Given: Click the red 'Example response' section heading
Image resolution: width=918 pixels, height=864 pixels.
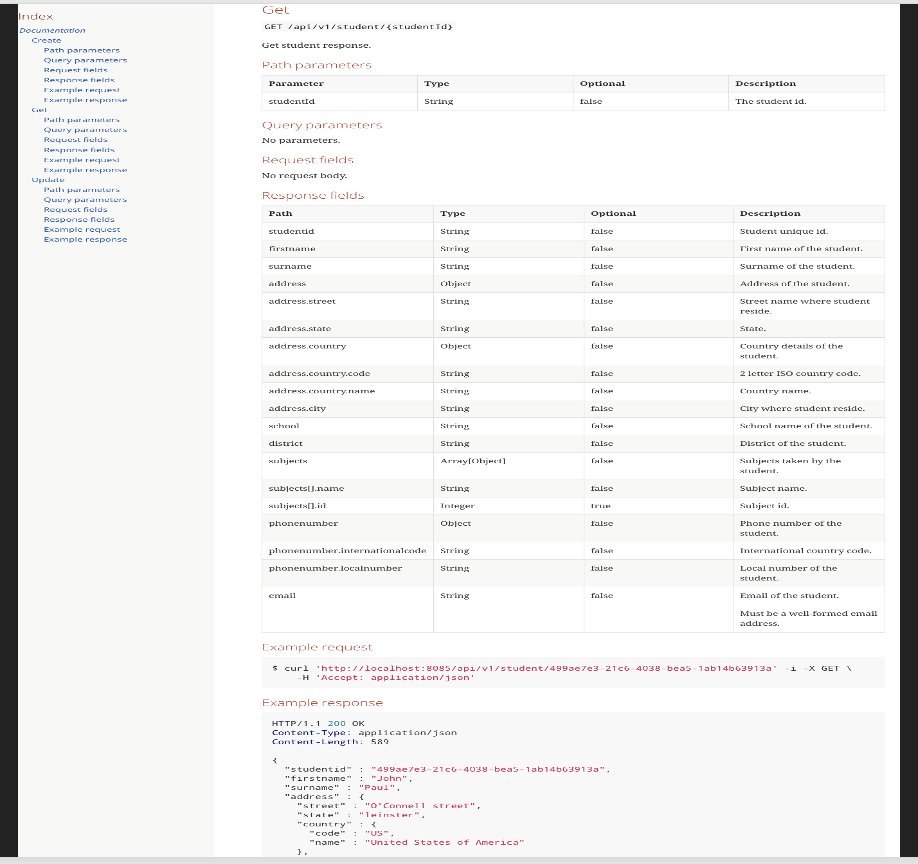Looking at the screenshot, I should tap(322, 703).
